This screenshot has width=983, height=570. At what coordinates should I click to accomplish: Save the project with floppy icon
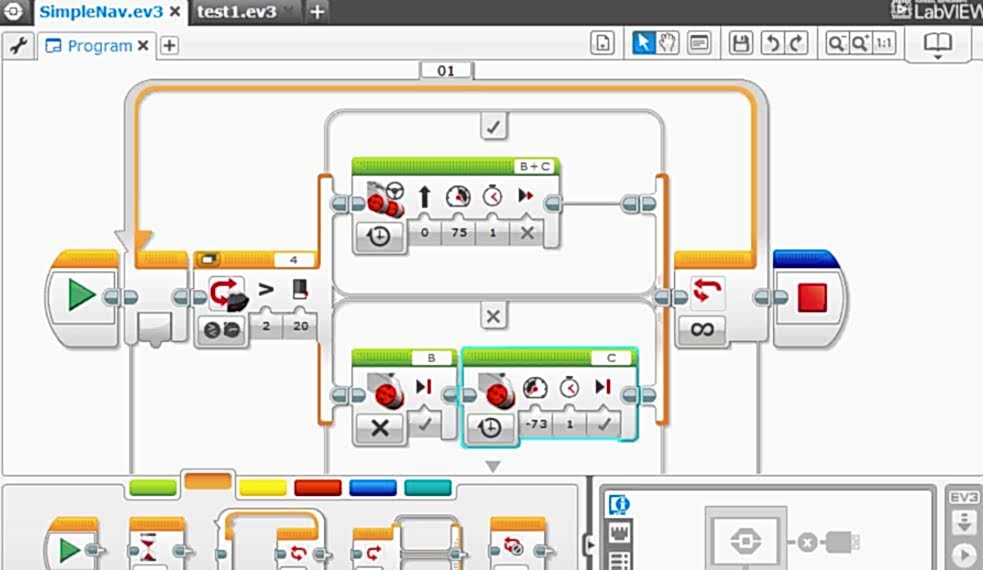click(x=741, y=43)
